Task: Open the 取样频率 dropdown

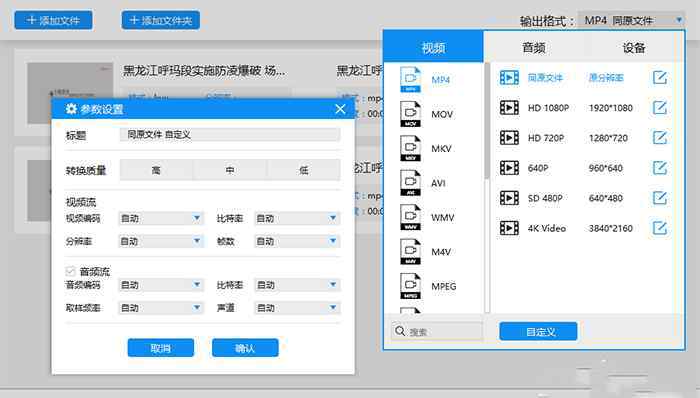Action: tap(161, 308)
